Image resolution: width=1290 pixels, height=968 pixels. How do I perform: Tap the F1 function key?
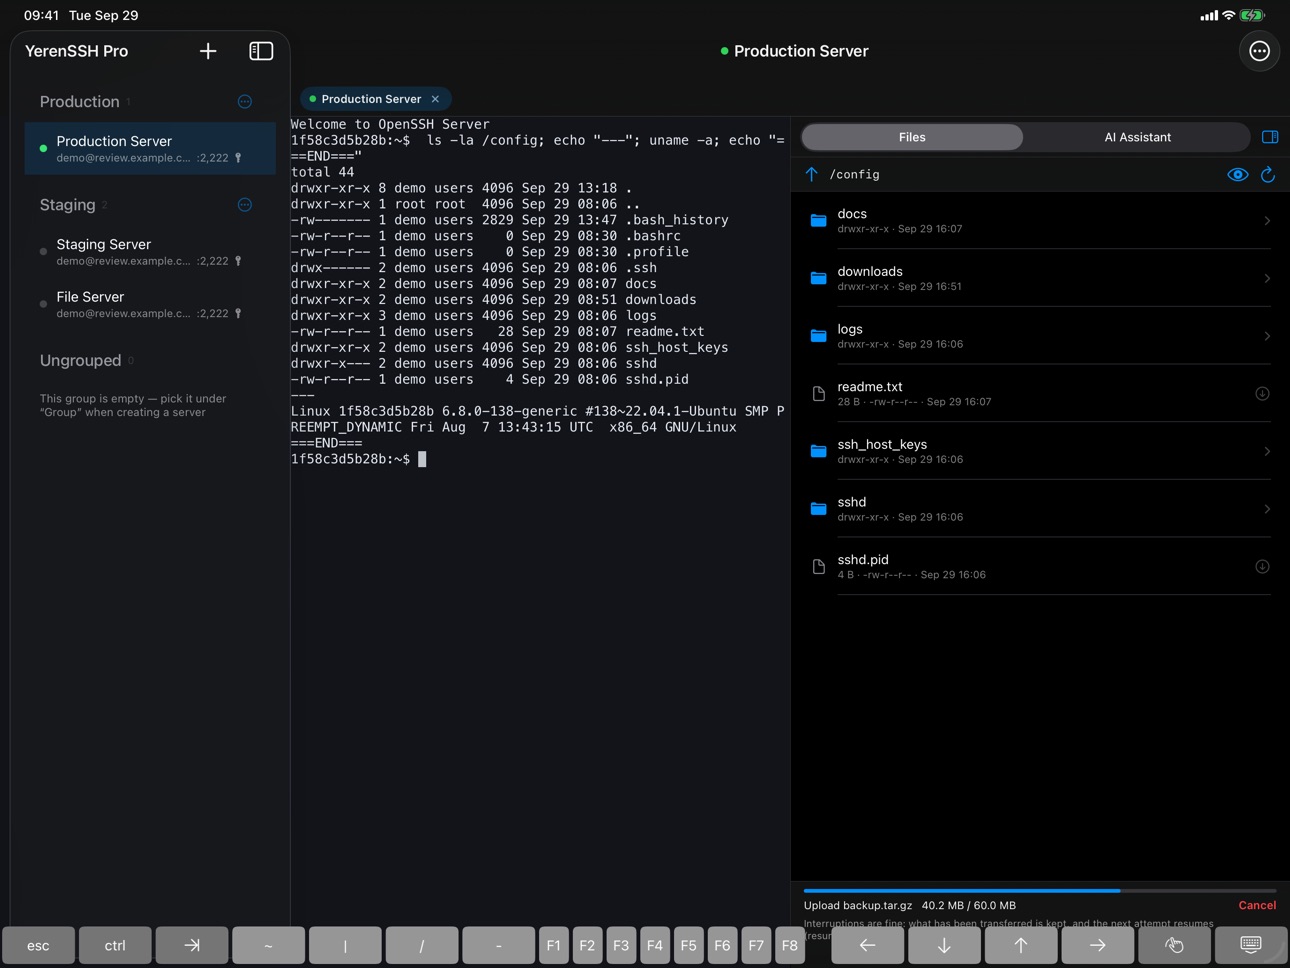click(x=553, y=945)
